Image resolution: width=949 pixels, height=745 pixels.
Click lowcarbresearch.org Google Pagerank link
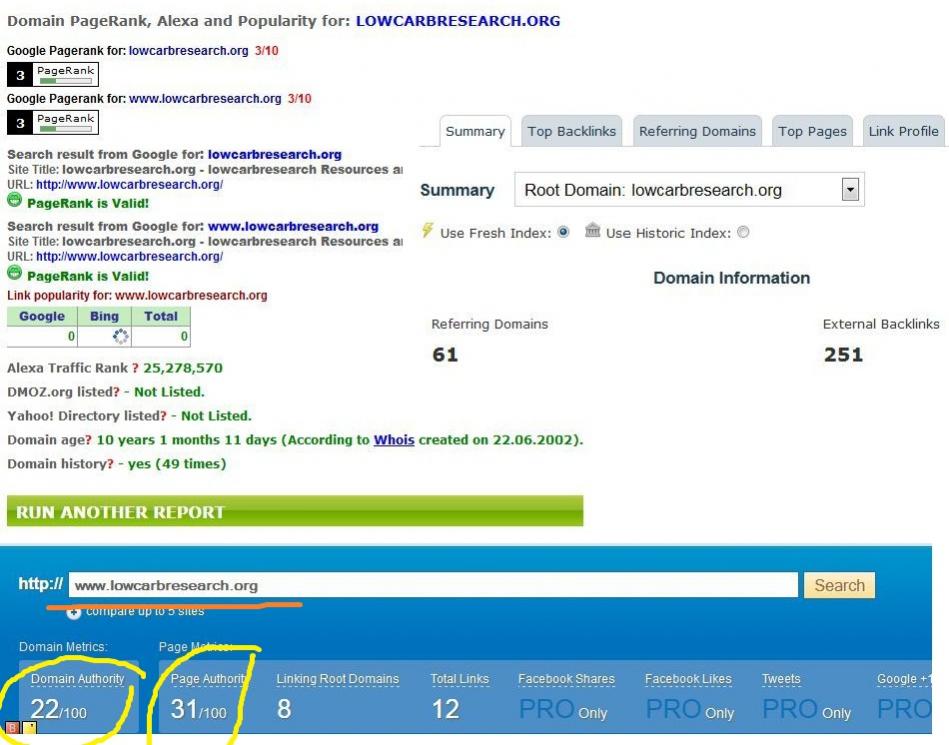188,51
